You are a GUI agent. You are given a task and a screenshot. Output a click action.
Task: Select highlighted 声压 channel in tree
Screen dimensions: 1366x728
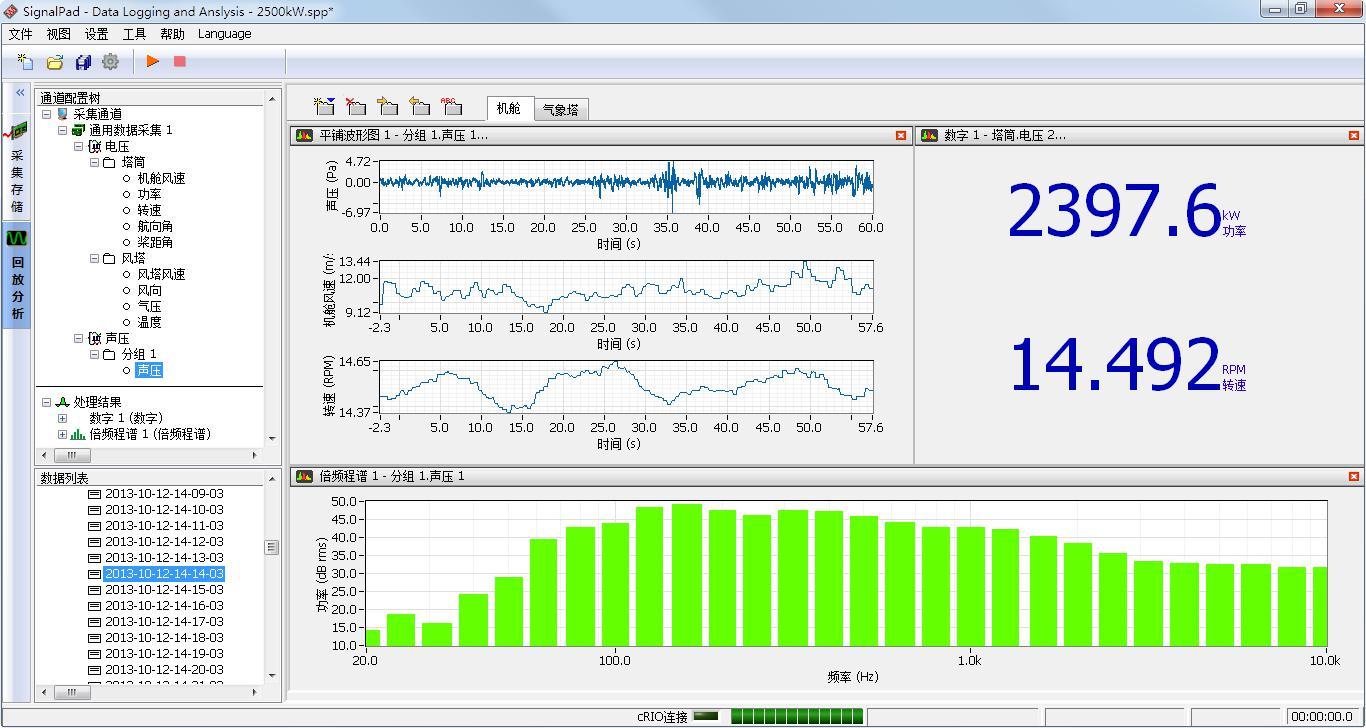(x=149, y=370)
